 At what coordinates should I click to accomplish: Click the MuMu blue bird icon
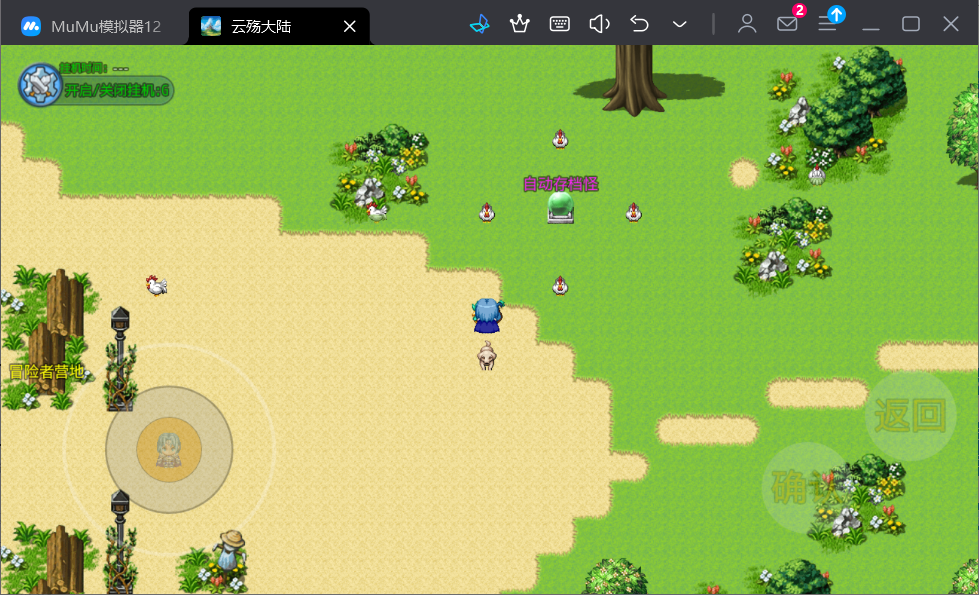tap(480, 24)
